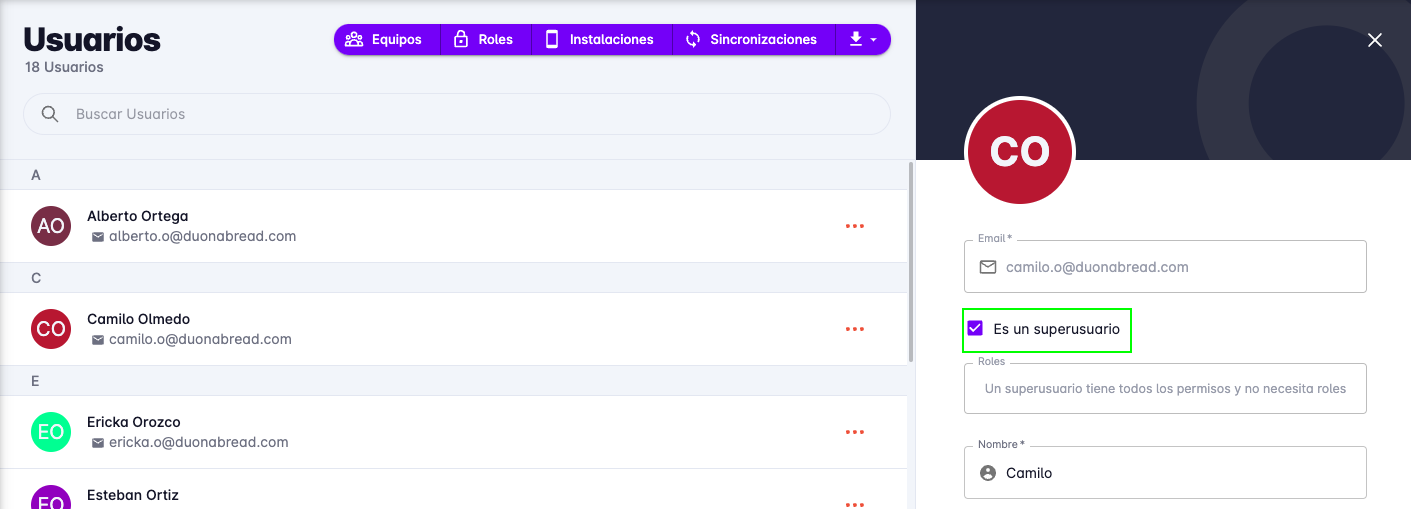Expand the download dropdown button
The width and height of the screenshot is (1411, 509).
tap(862, 40)
